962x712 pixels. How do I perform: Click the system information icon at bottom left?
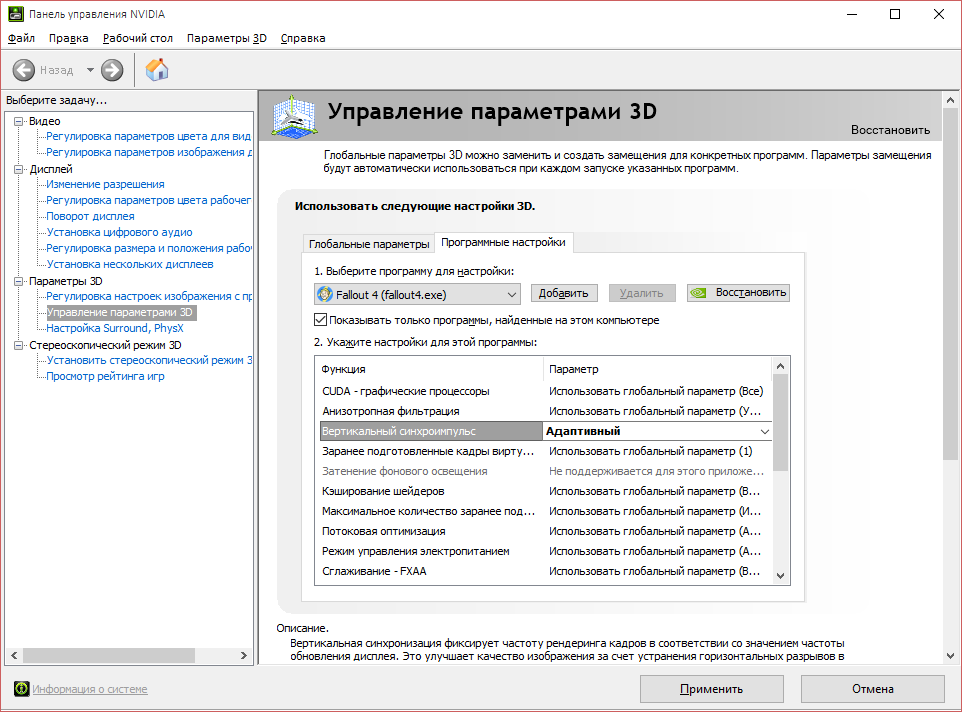pyautogui.click(x=21, y=689)
